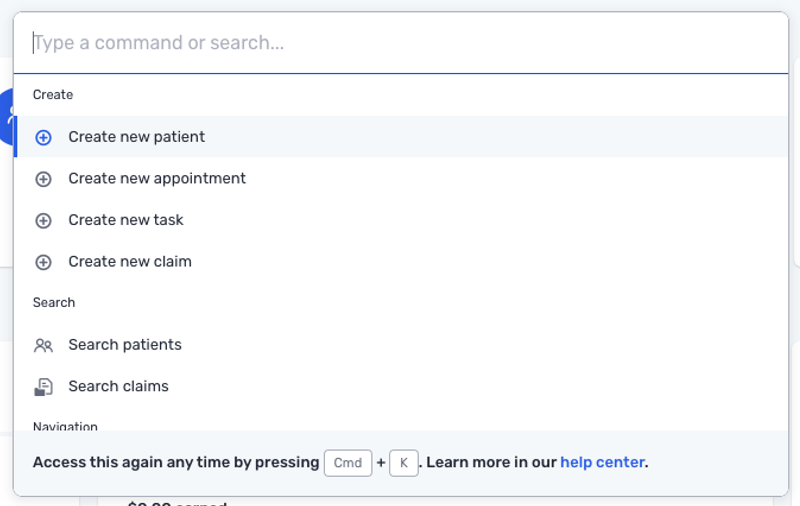Click the plus icon beside Create new task
The width and height of the screenshot is (800, 506).
(x=43, y=221)
